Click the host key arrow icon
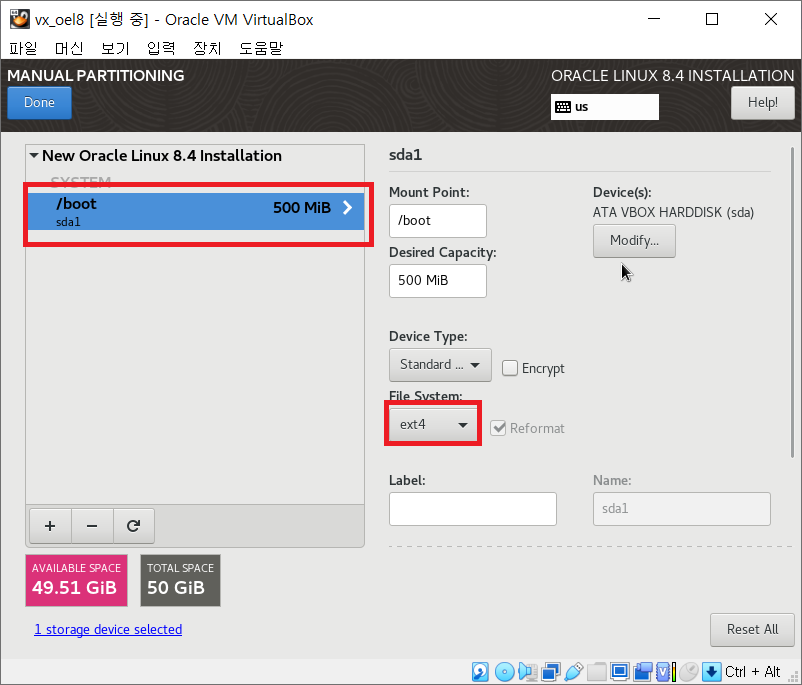This screenshot has width=802, height=685. click(711, 671)
